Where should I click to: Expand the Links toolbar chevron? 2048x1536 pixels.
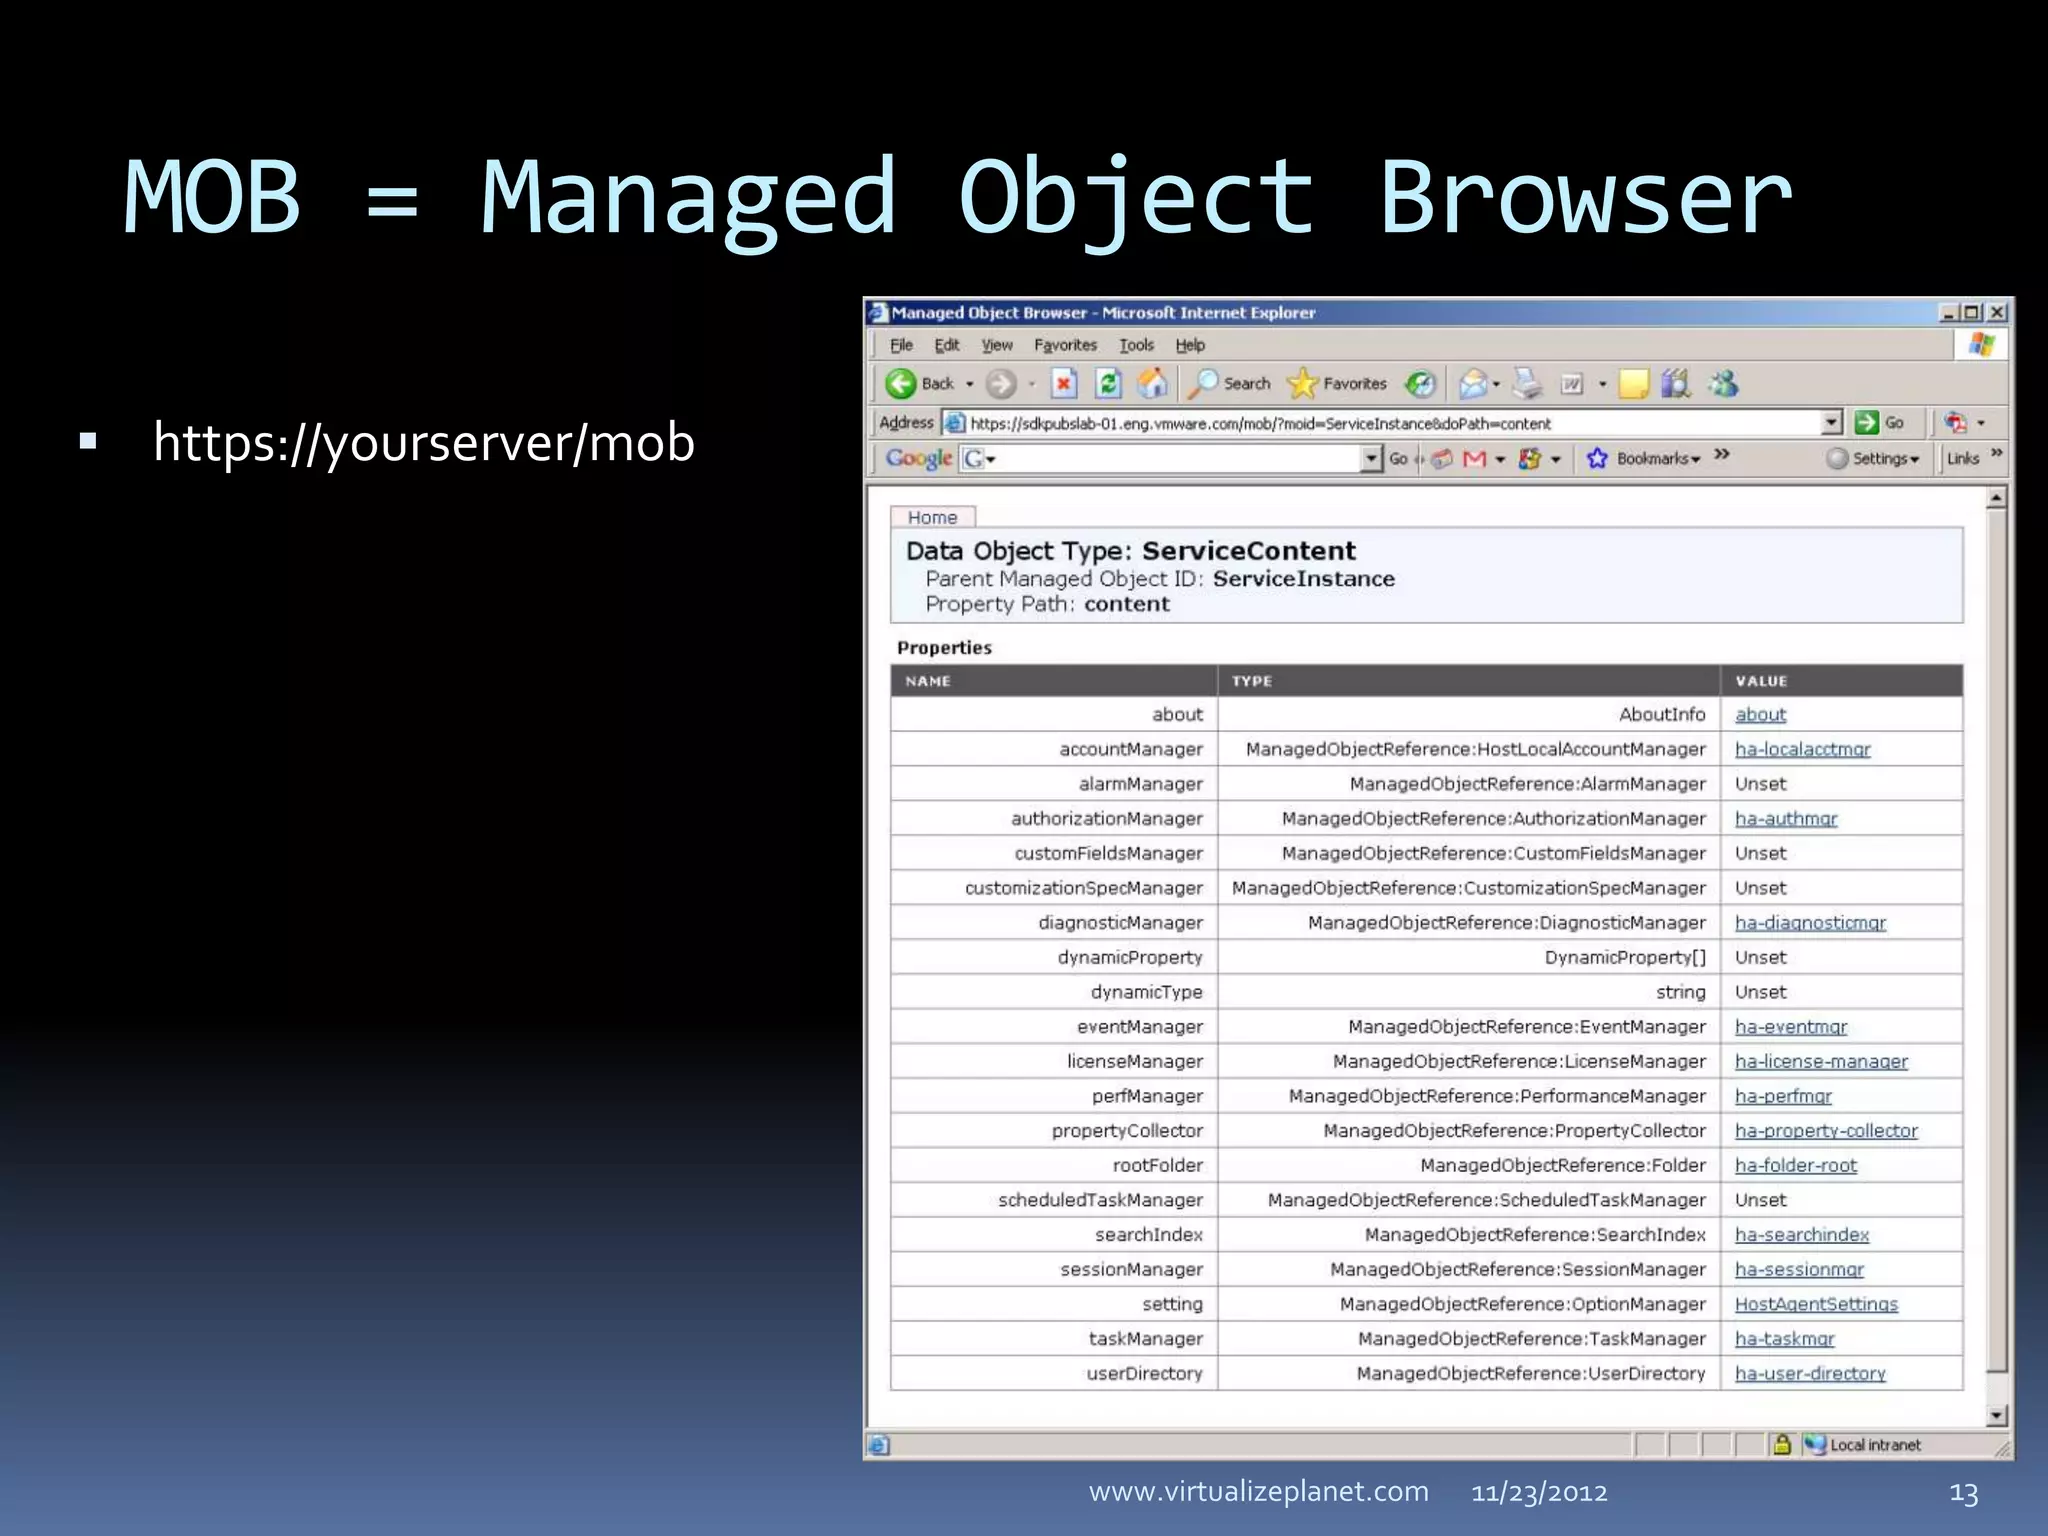[1996, 453]
